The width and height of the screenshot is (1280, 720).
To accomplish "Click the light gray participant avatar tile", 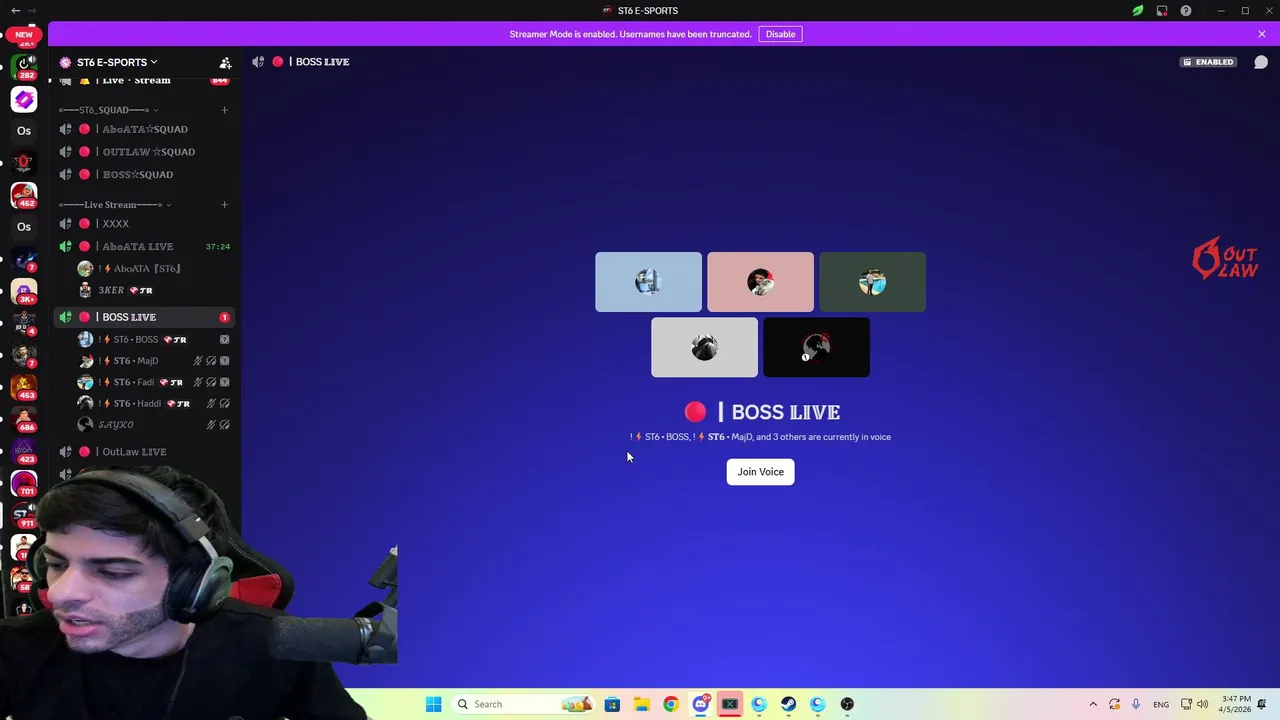I will [704, 347].
